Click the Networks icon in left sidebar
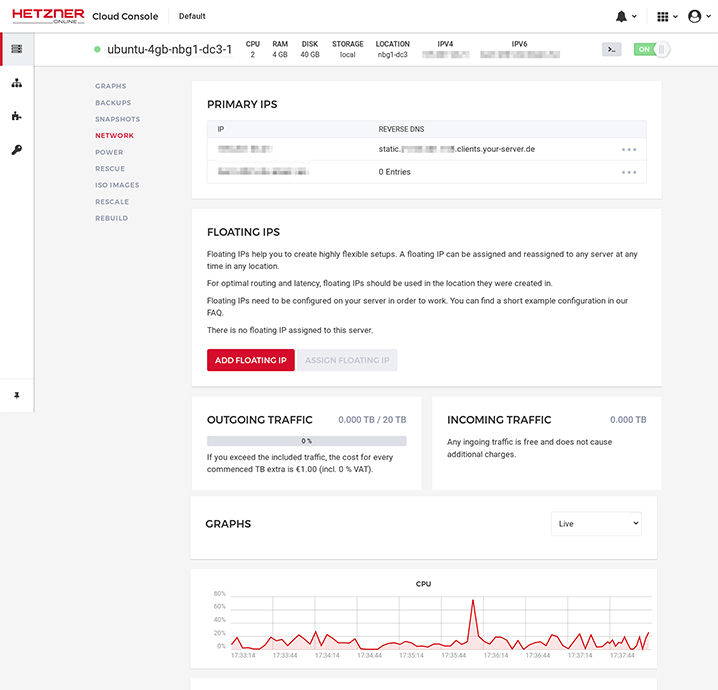 tap(17, 82)
